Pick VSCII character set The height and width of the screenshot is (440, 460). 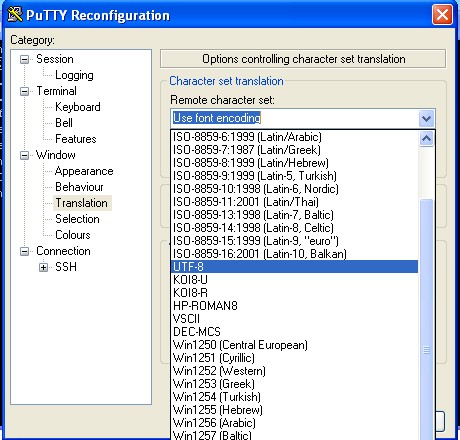coord(295,319)
